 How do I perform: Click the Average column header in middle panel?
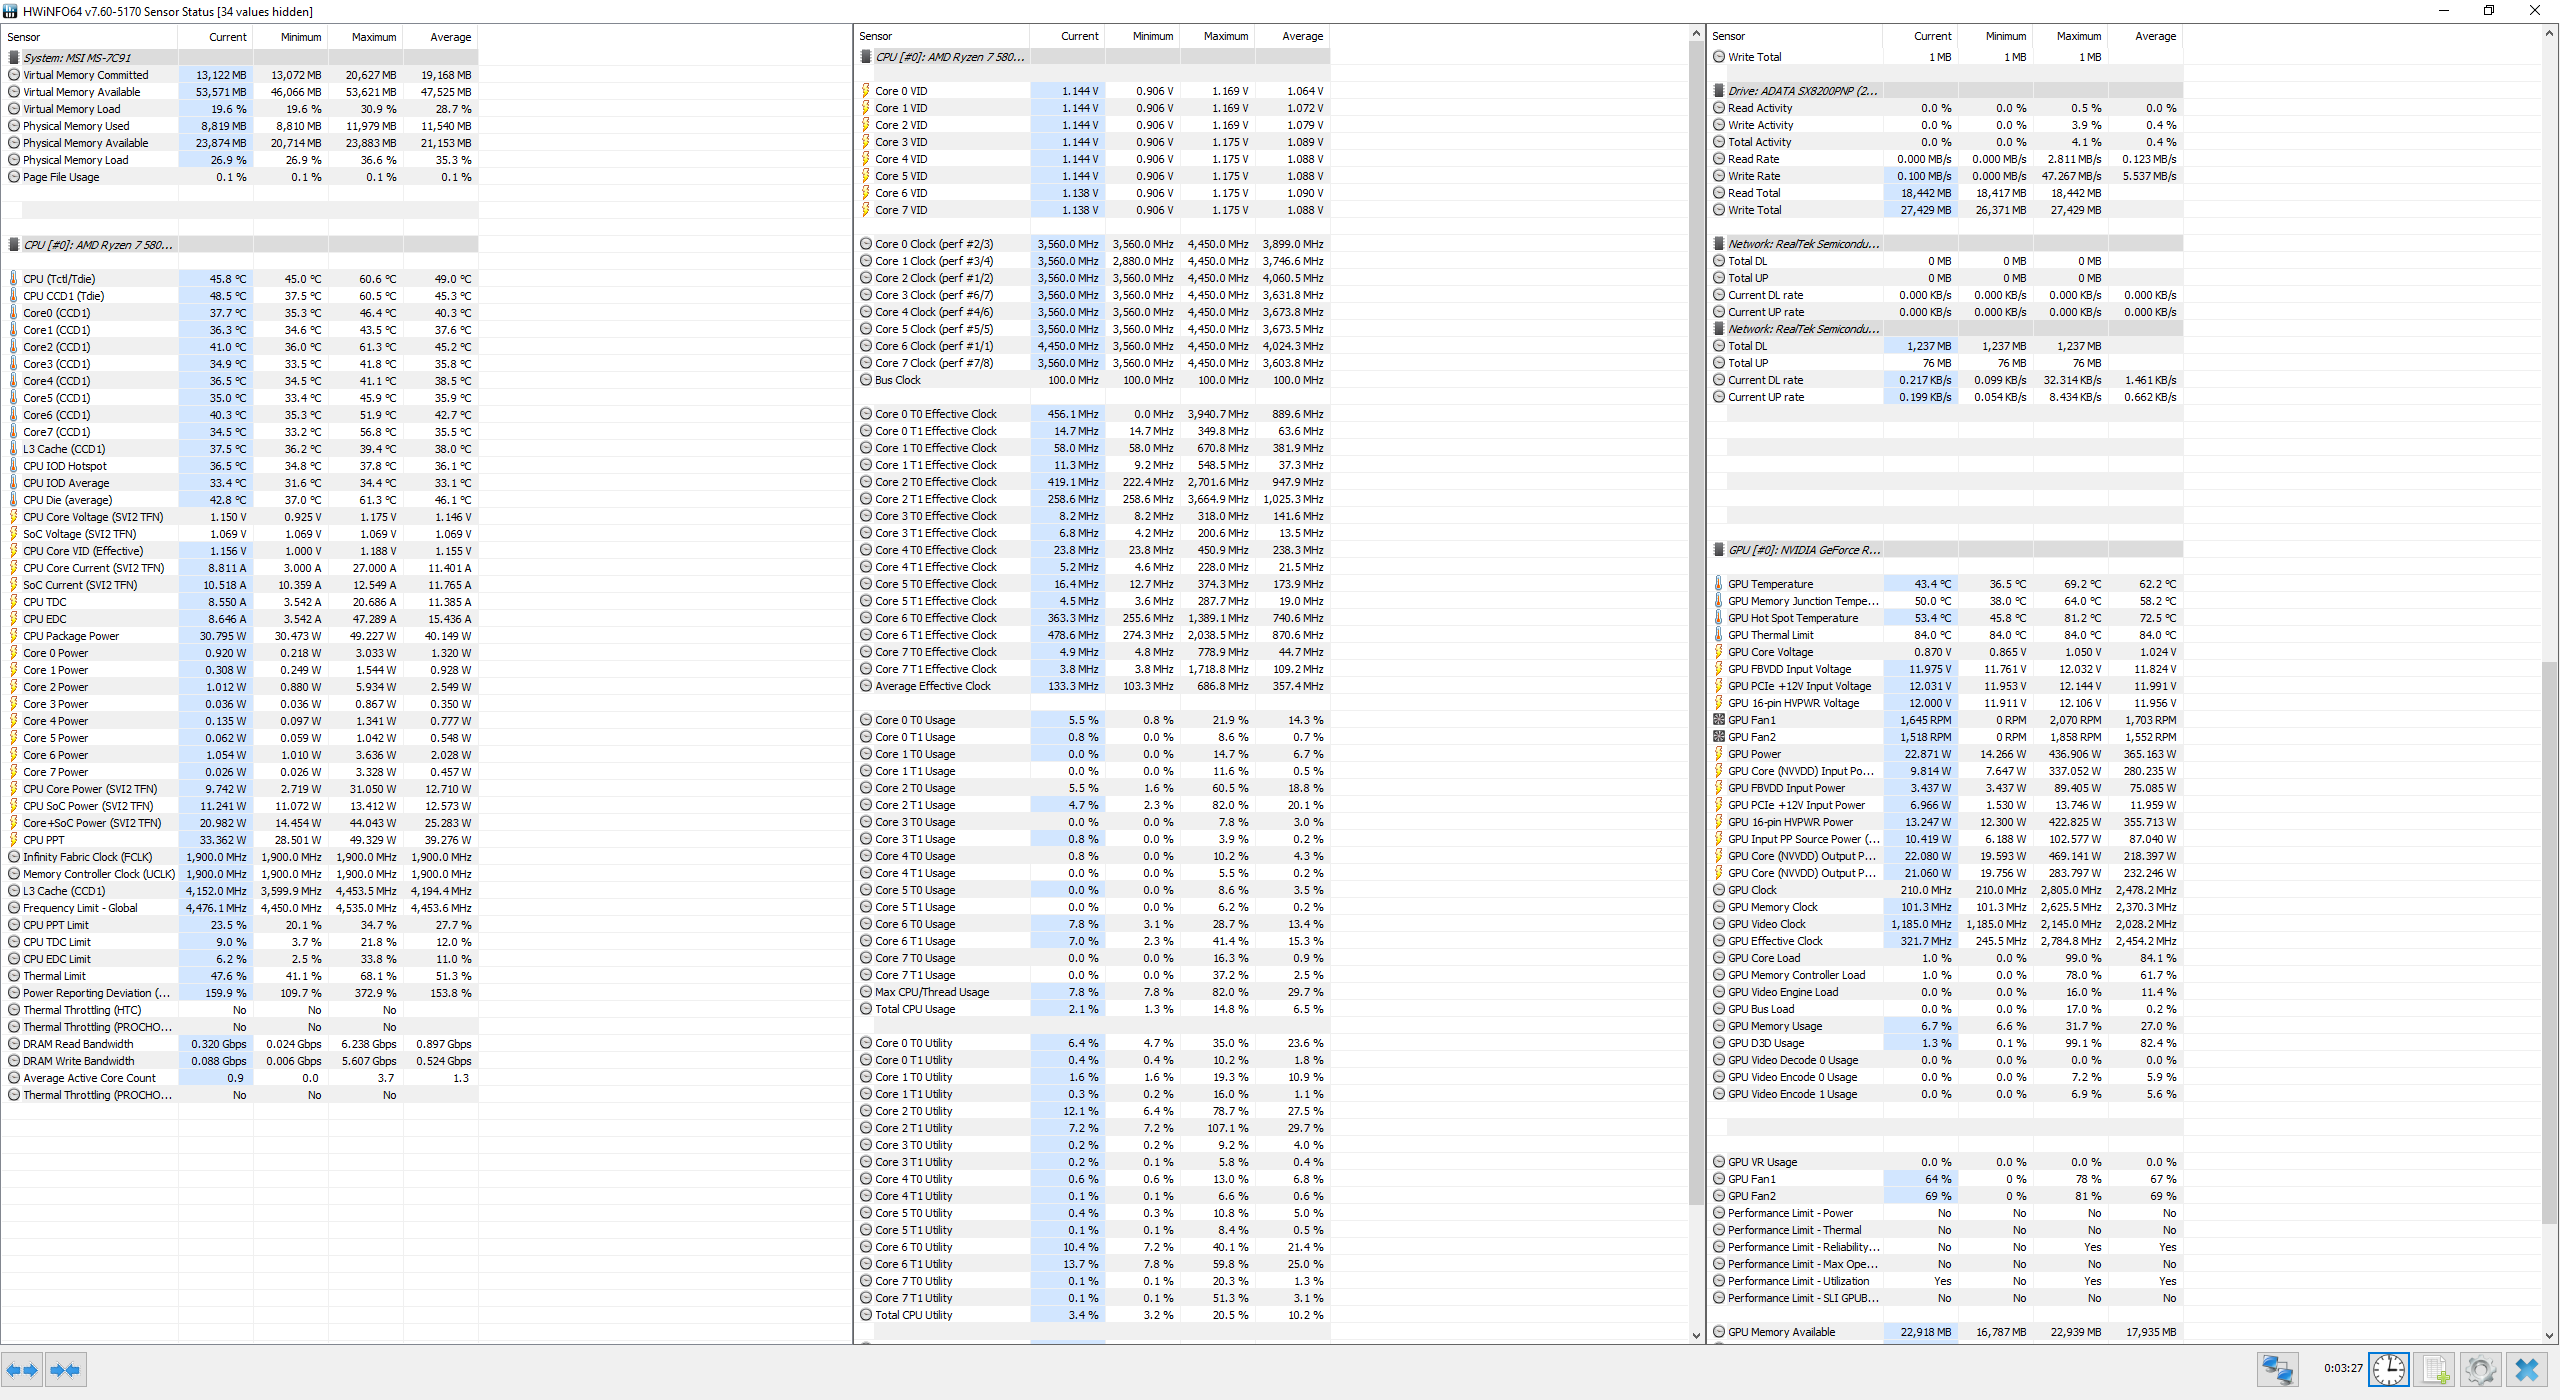pos(1301,36)
